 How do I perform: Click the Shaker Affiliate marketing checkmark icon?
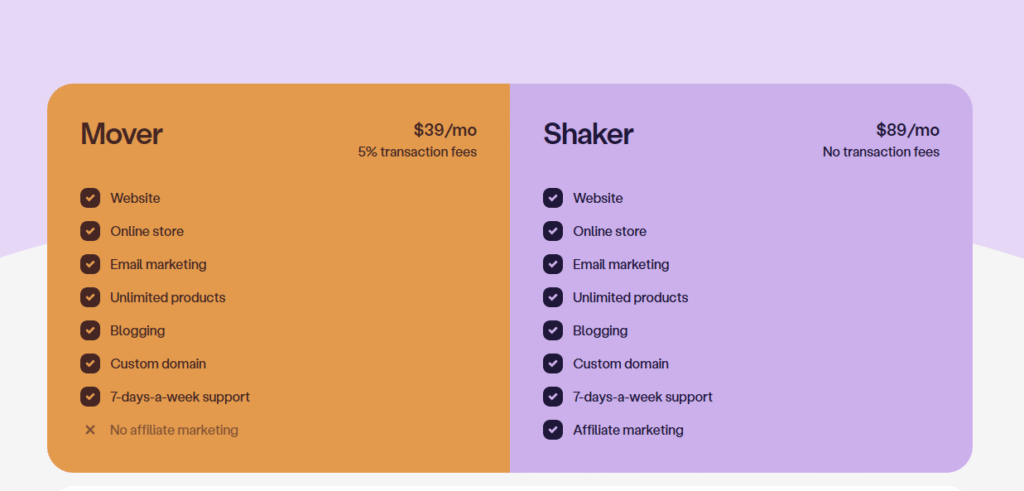pos(553,430)
